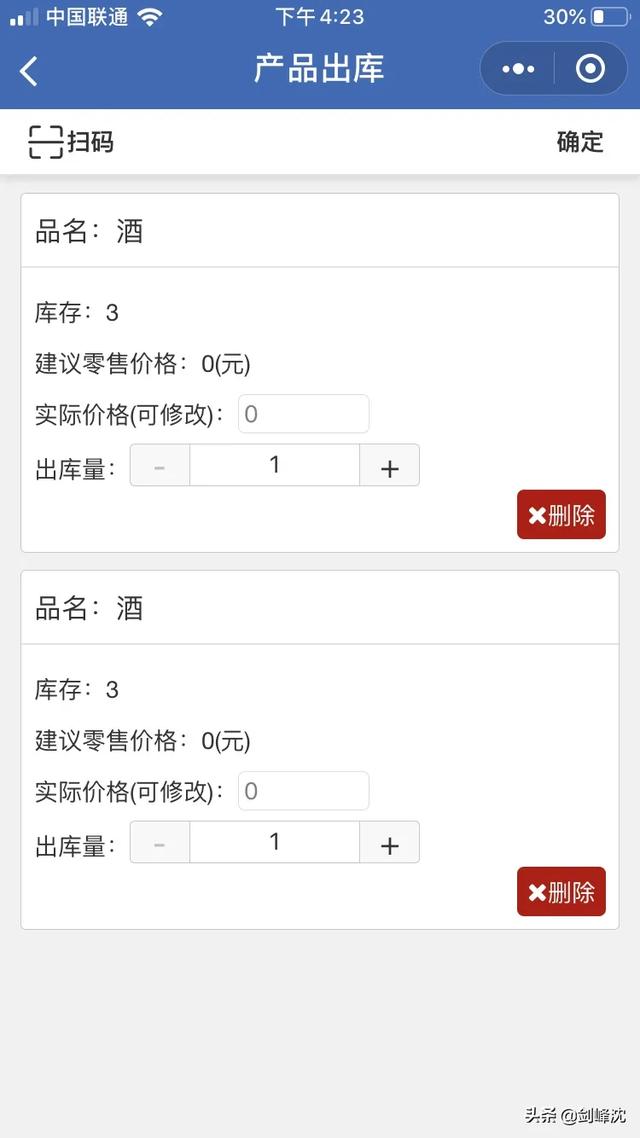Focus second product's 实际价格 input field

303,791
